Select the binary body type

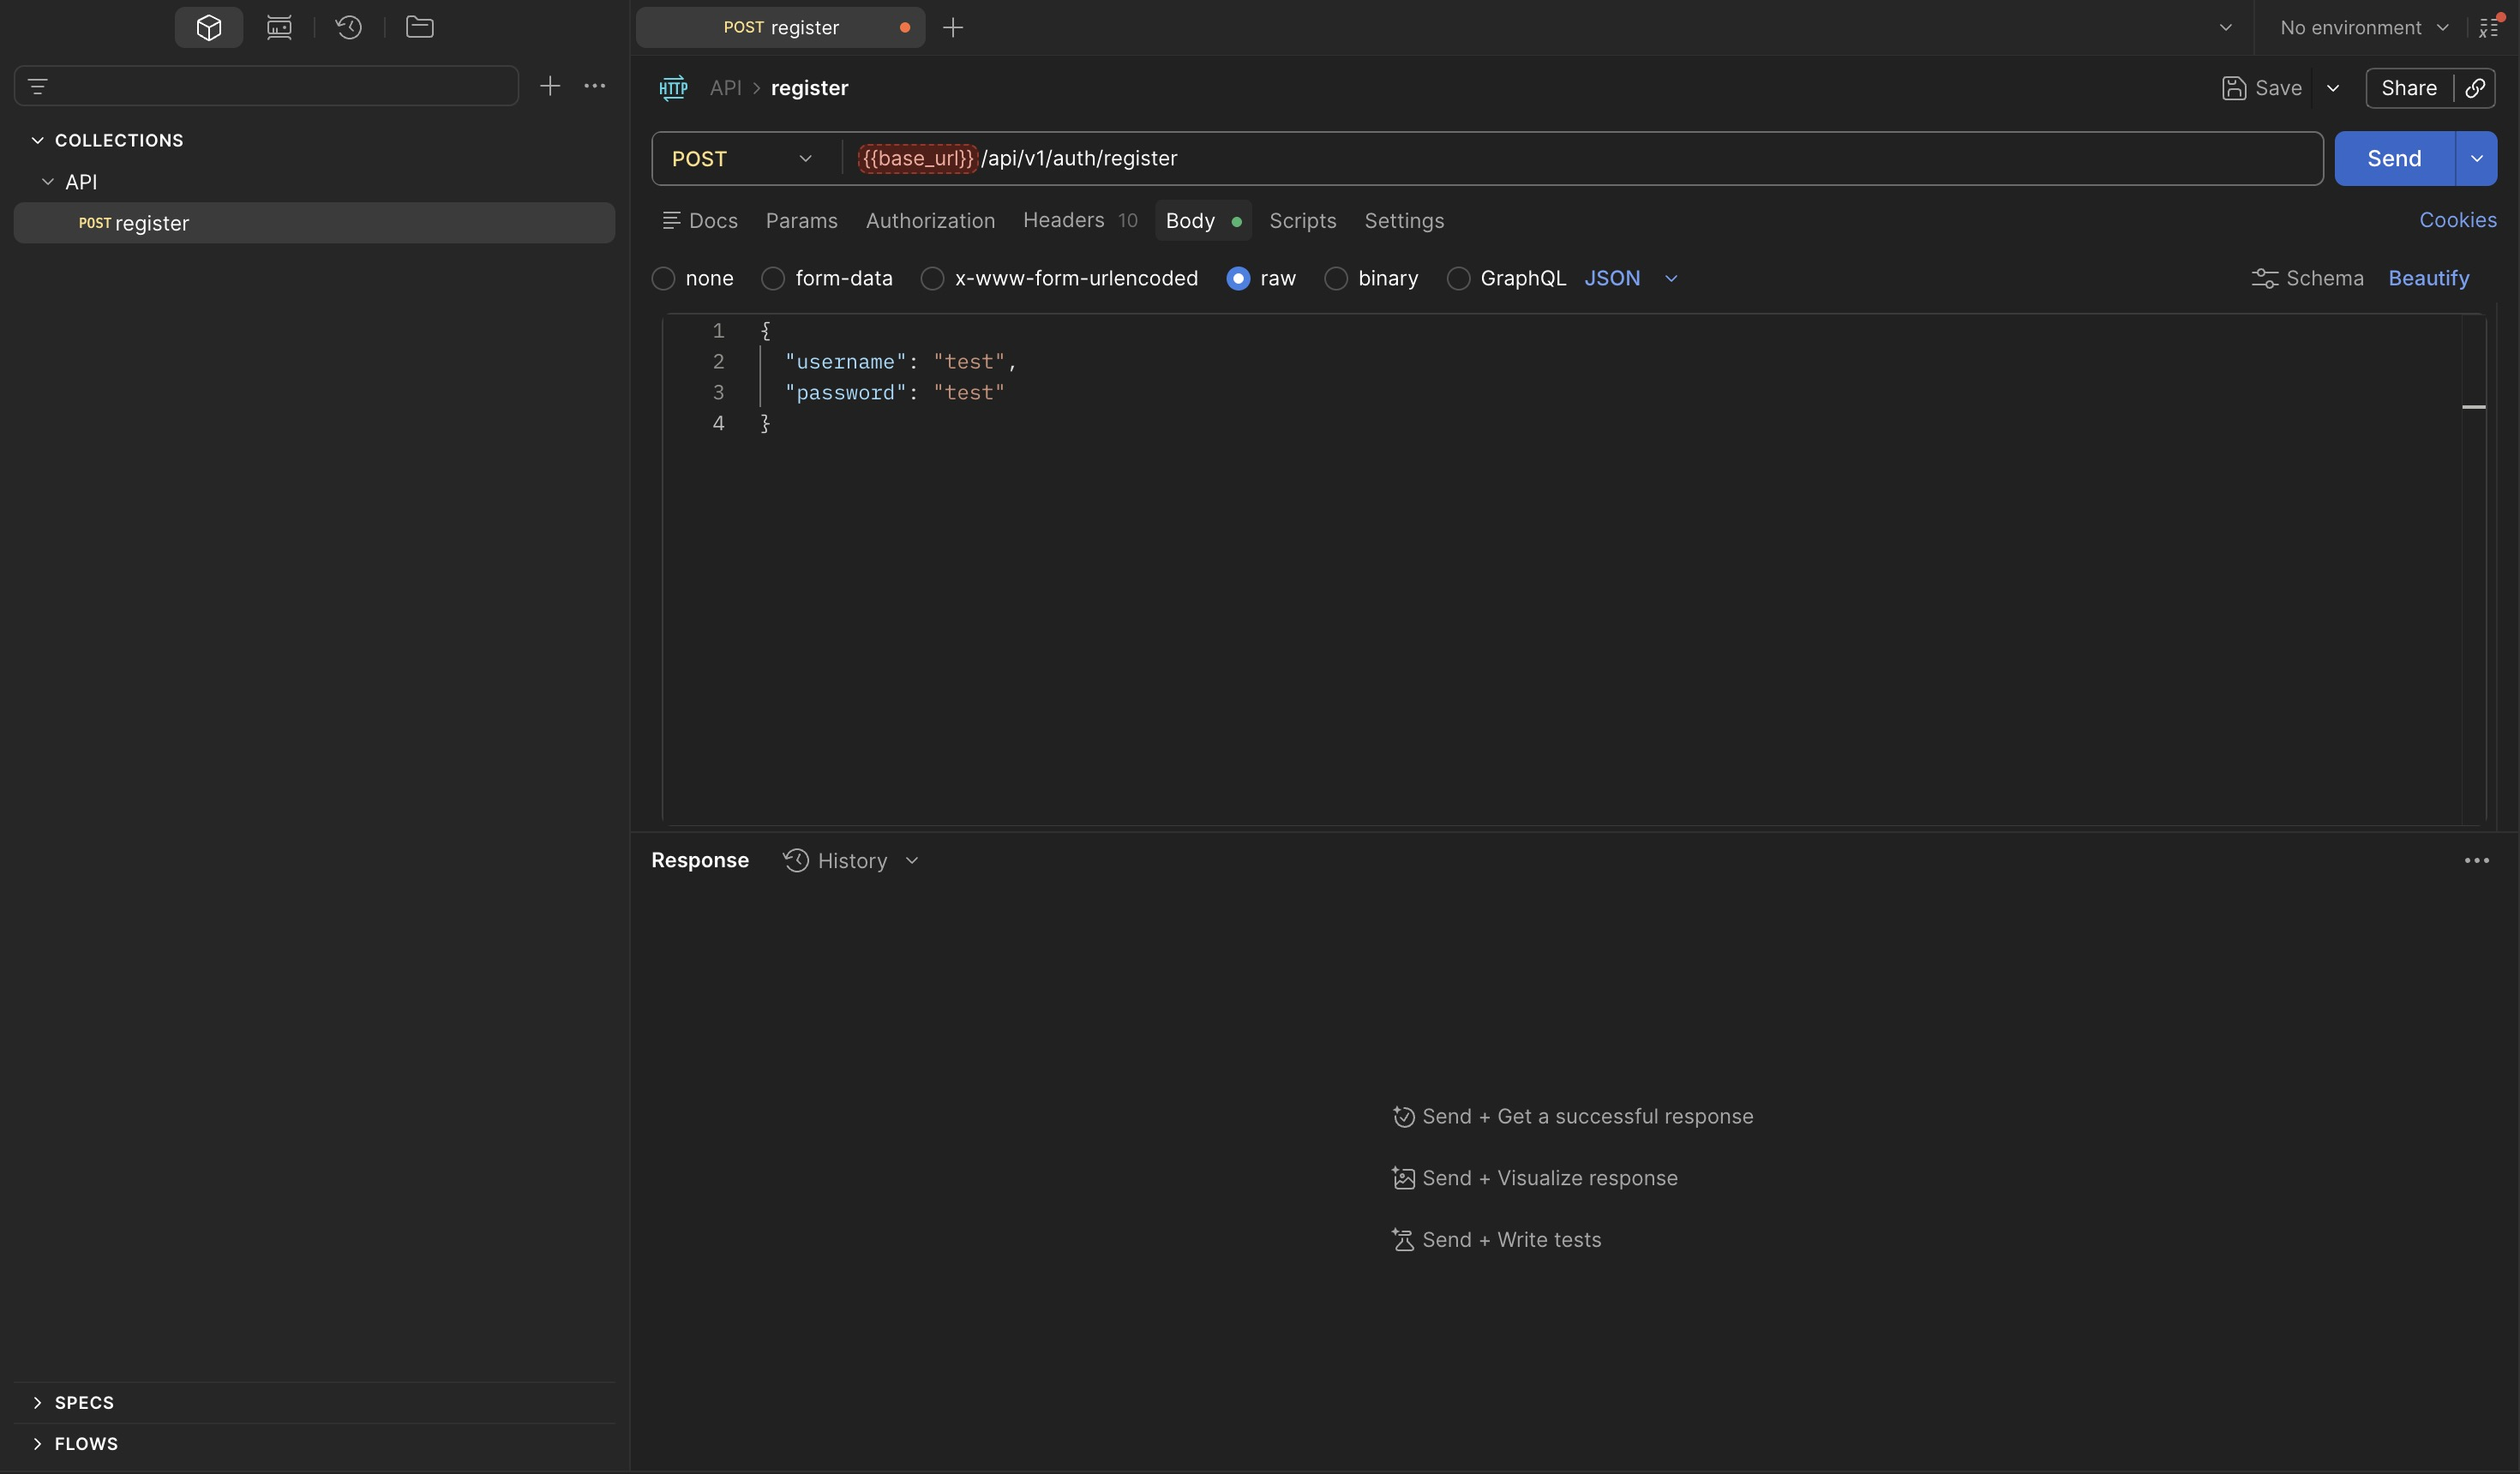pos(1336,278)
